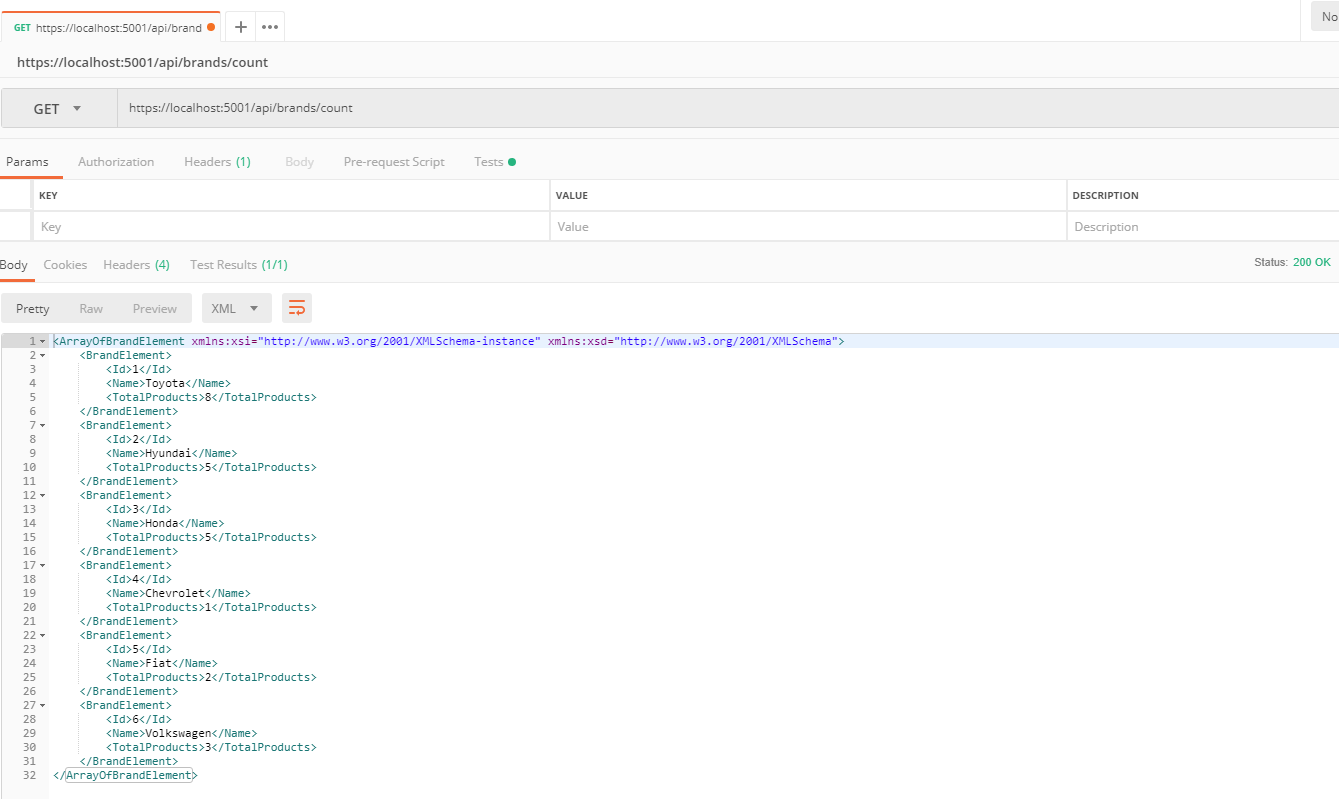Viewport: 1339px width, 799px height.
Task: Open the environment dropdown at top right
Action: (1325, 16)
